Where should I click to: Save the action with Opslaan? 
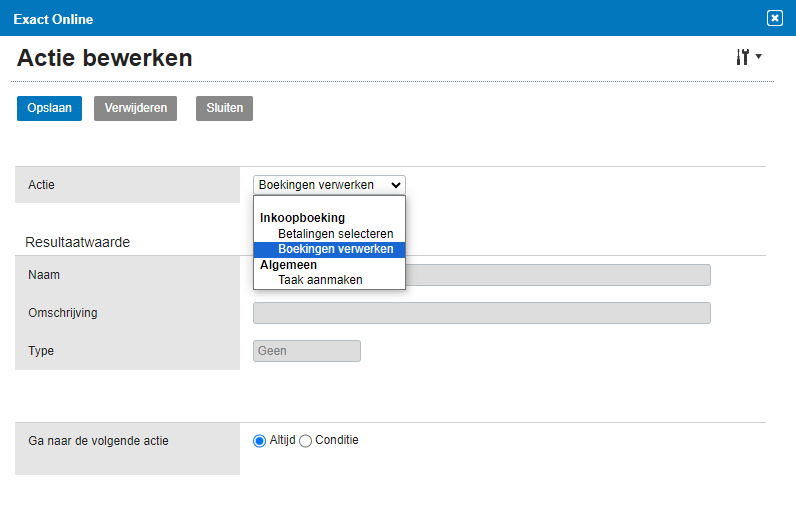49,108
